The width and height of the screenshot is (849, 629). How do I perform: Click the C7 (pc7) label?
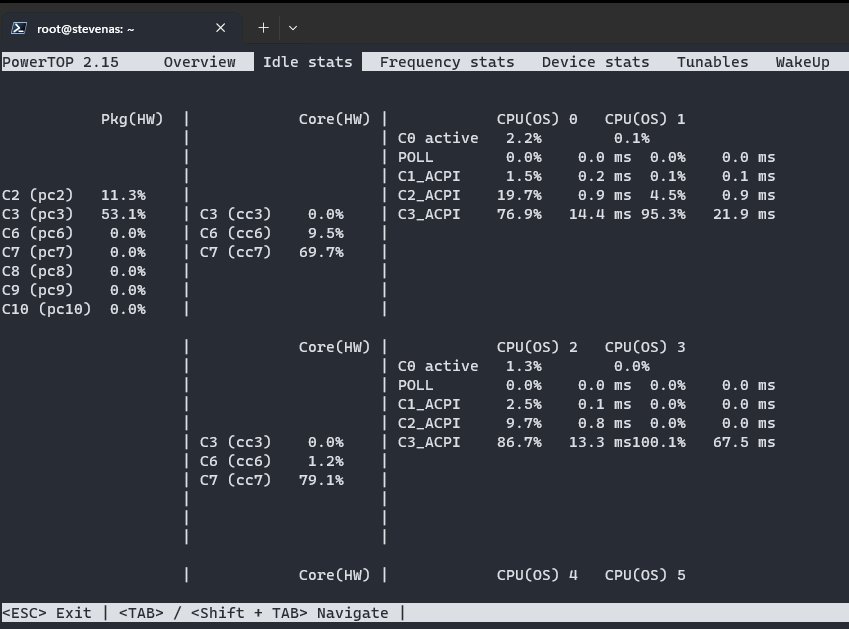(x=37, y=252)
